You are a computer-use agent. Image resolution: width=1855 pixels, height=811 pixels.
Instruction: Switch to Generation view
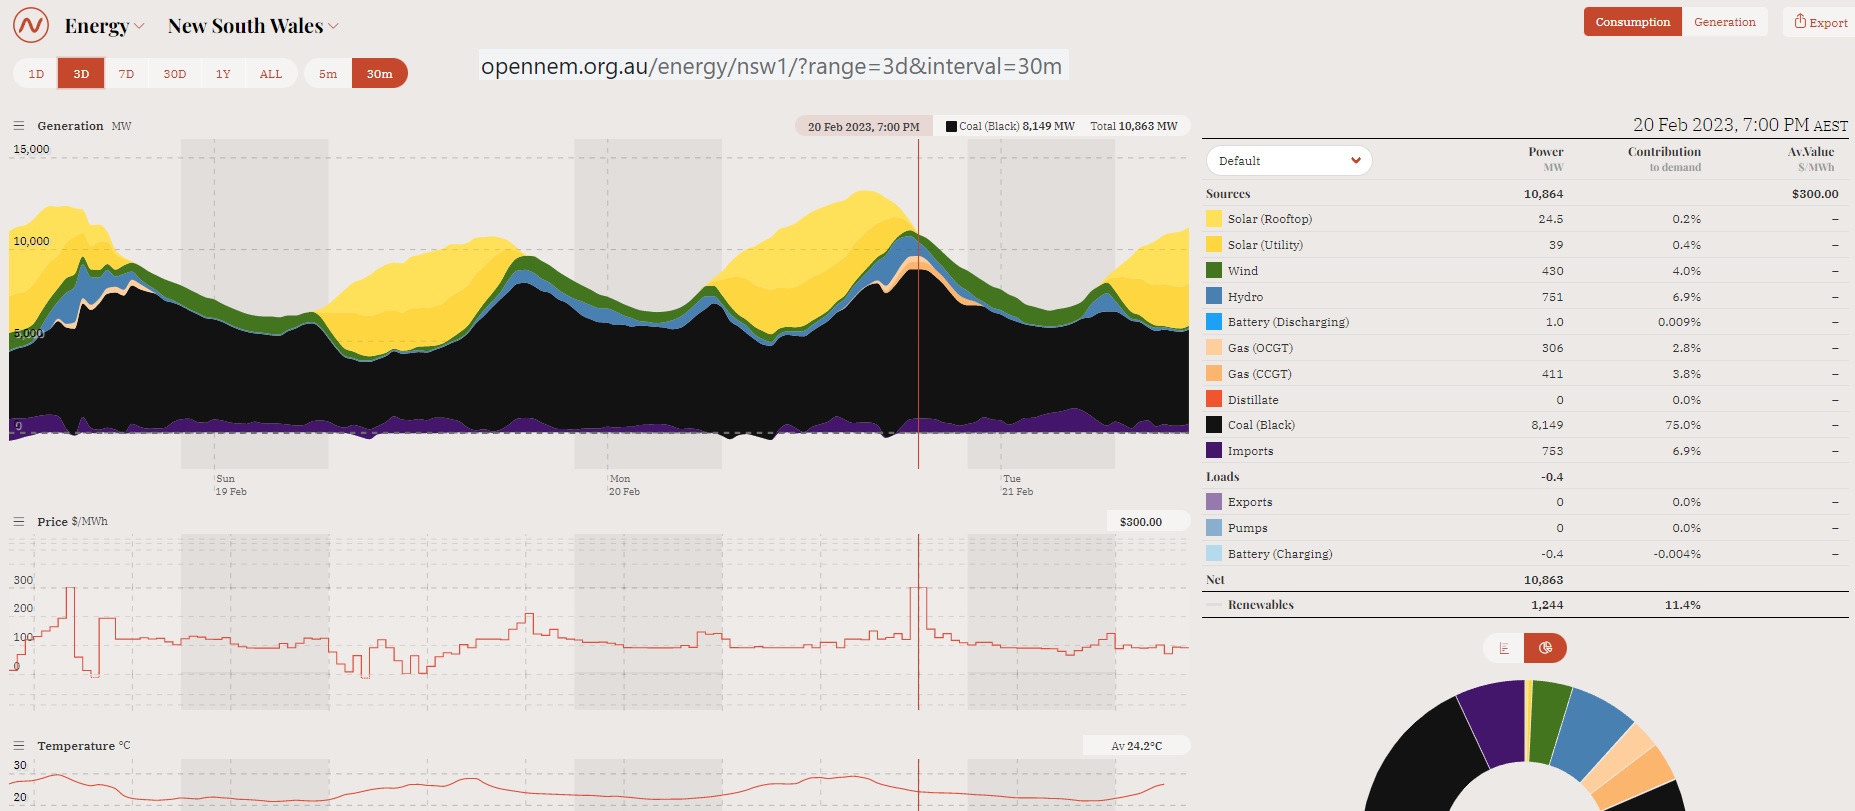(x=1725, y=22)
